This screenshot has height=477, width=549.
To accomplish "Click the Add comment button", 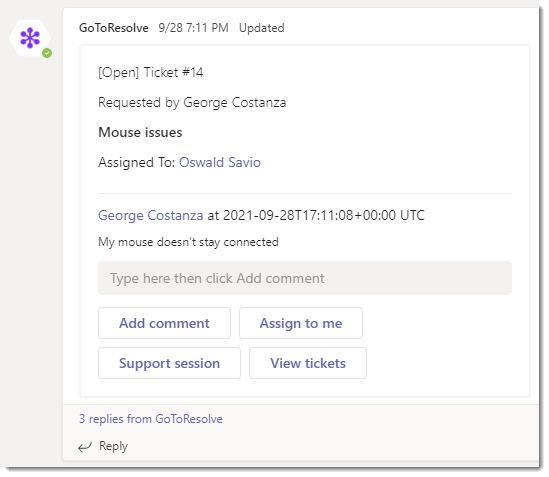I will click(164, 323).
